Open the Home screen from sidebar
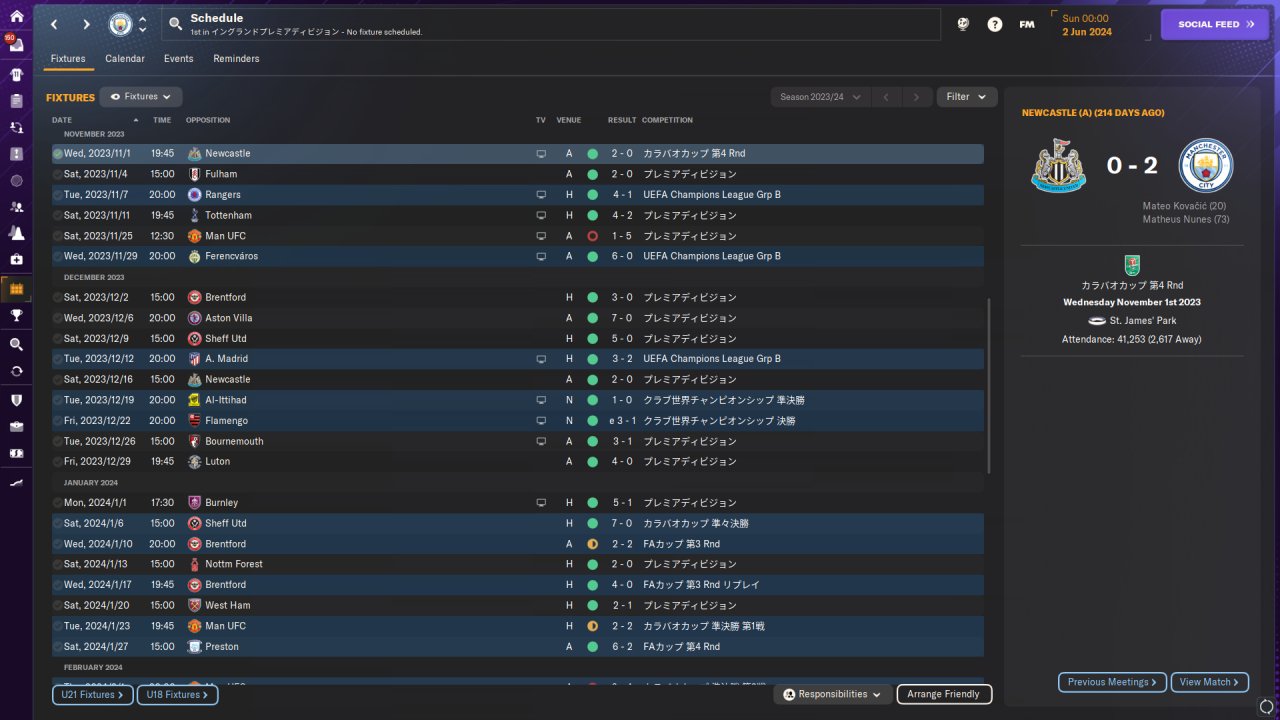1280x720 pixels. point(16,16)
